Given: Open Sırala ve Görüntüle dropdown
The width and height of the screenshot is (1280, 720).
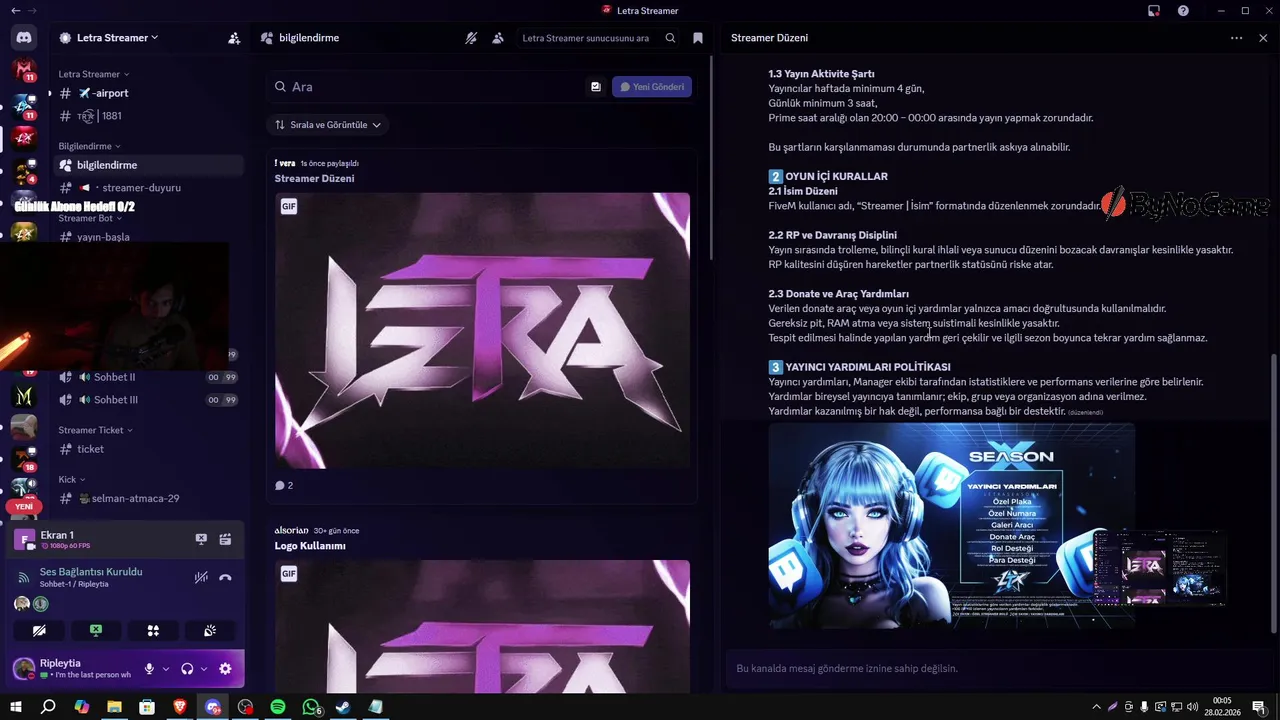Looking at the screenshot, I should click(x=328, y=125).
